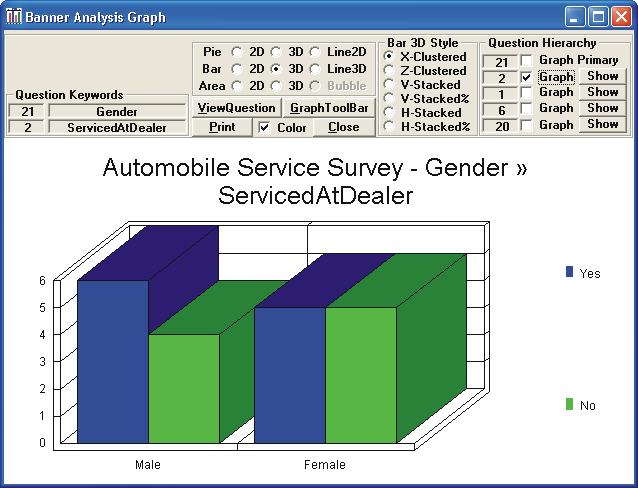Click keyword number field 2

click(x=27, y=127)
